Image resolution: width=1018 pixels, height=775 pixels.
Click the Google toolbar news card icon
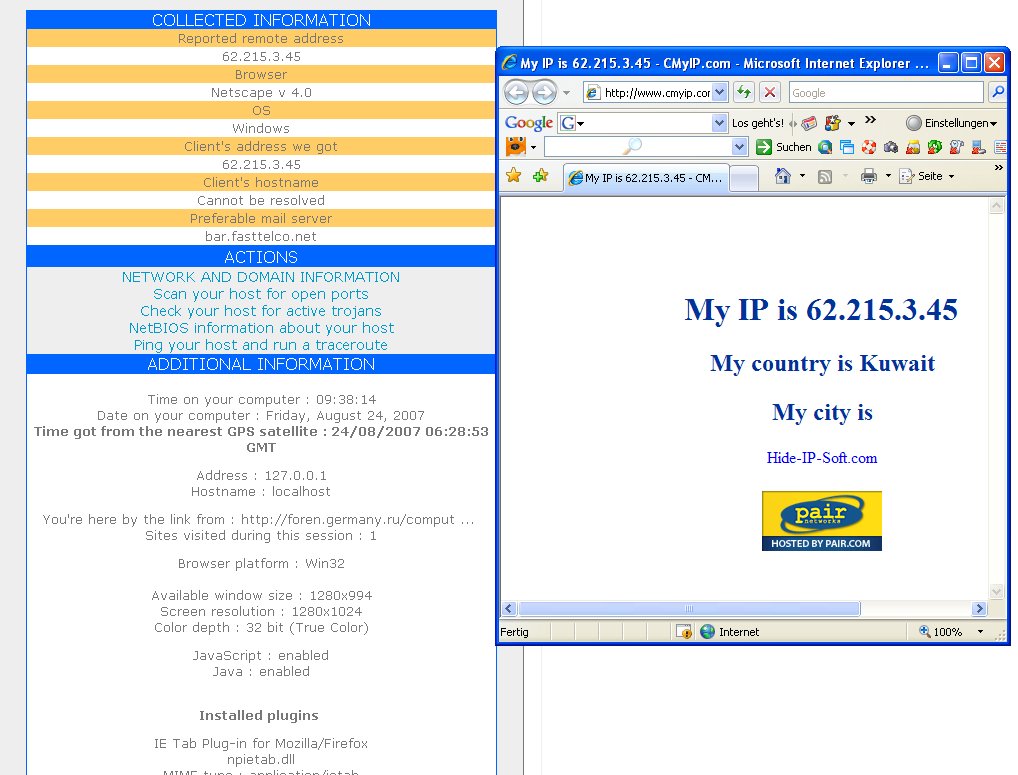tap(809, 123)
